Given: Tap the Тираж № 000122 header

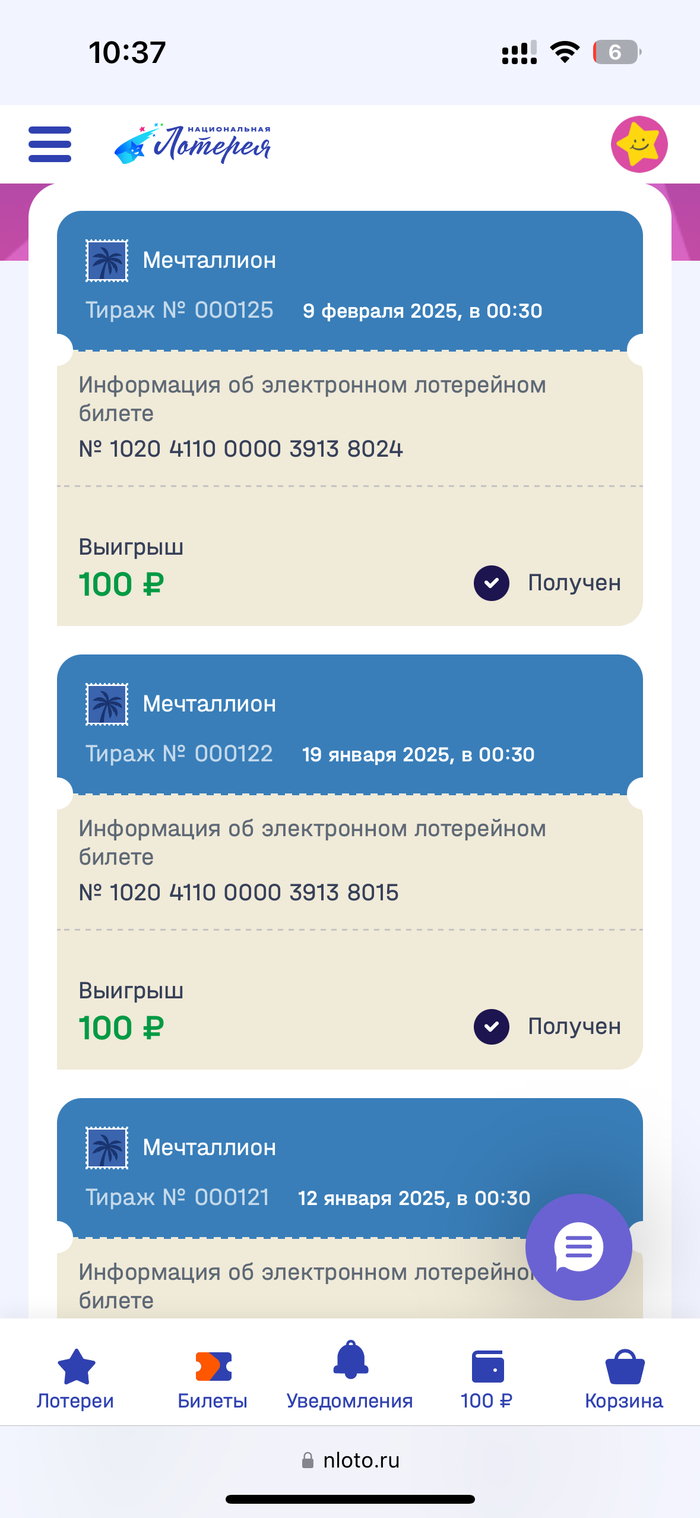Looking at the screenshot, I should tap(180, 754).
